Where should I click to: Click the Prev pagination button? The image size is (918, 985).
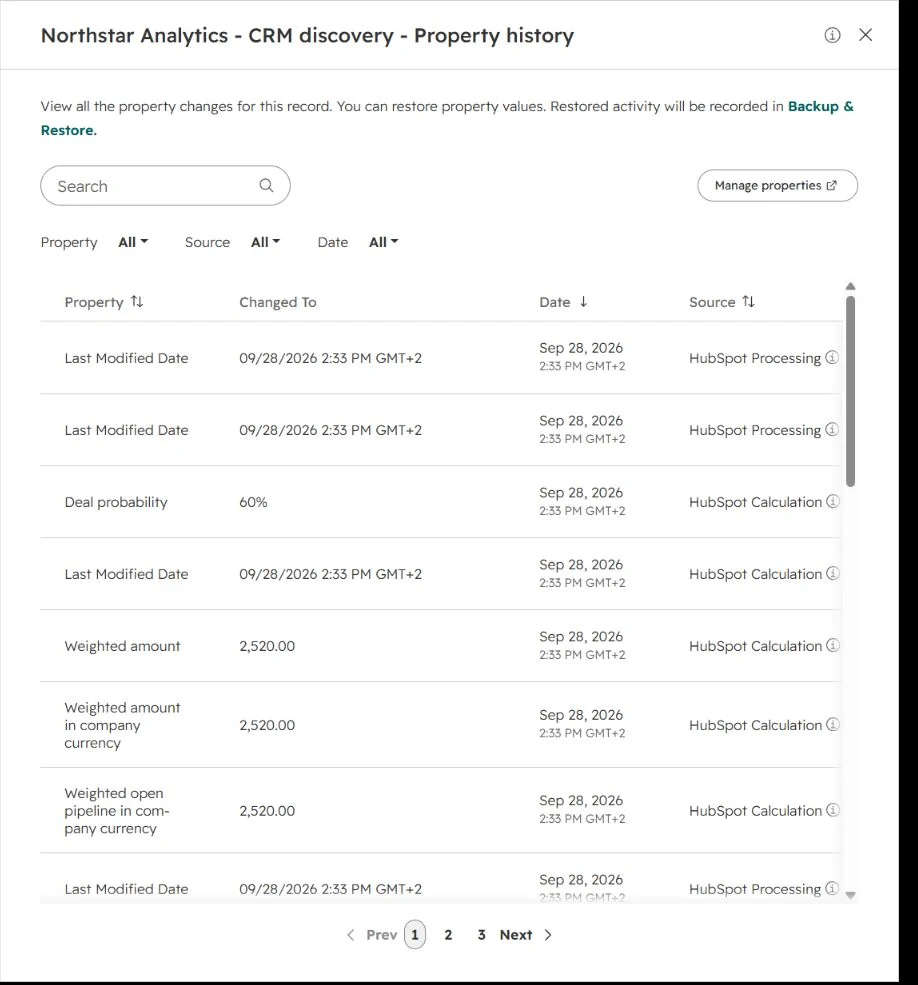[381, 935]
